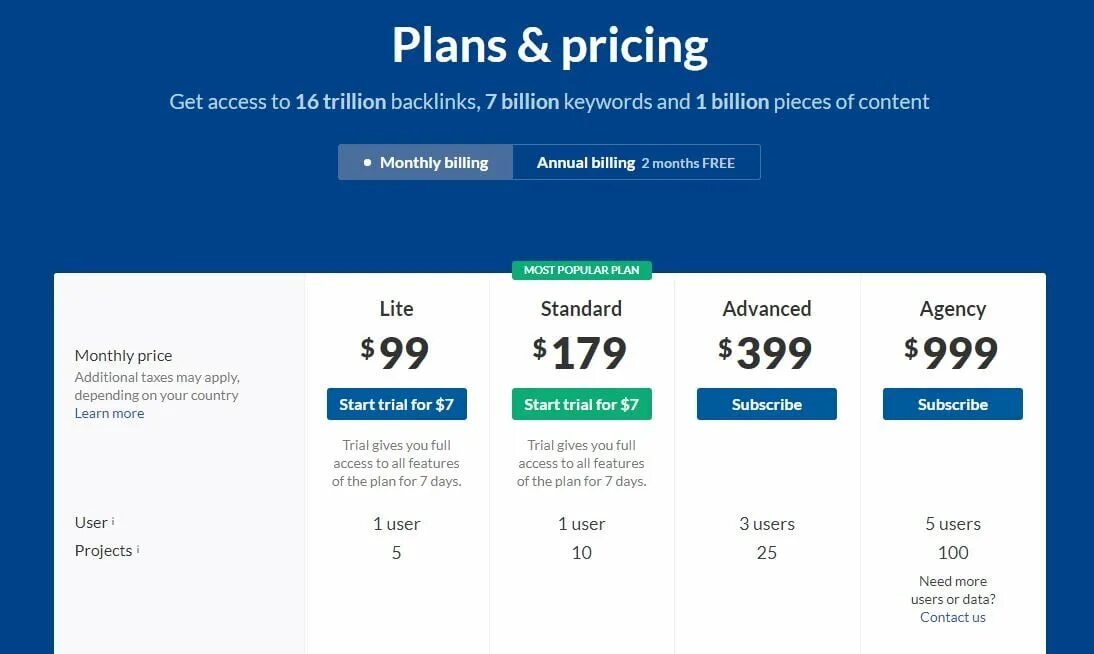Viewport: 1094px width, 654px height.
Task: Click the Monthly billing radio dot
Action: point(367,163)
